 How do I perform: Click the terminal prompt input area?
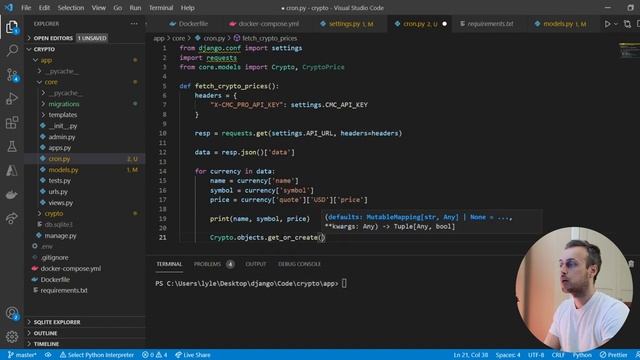tap(344, 283)
